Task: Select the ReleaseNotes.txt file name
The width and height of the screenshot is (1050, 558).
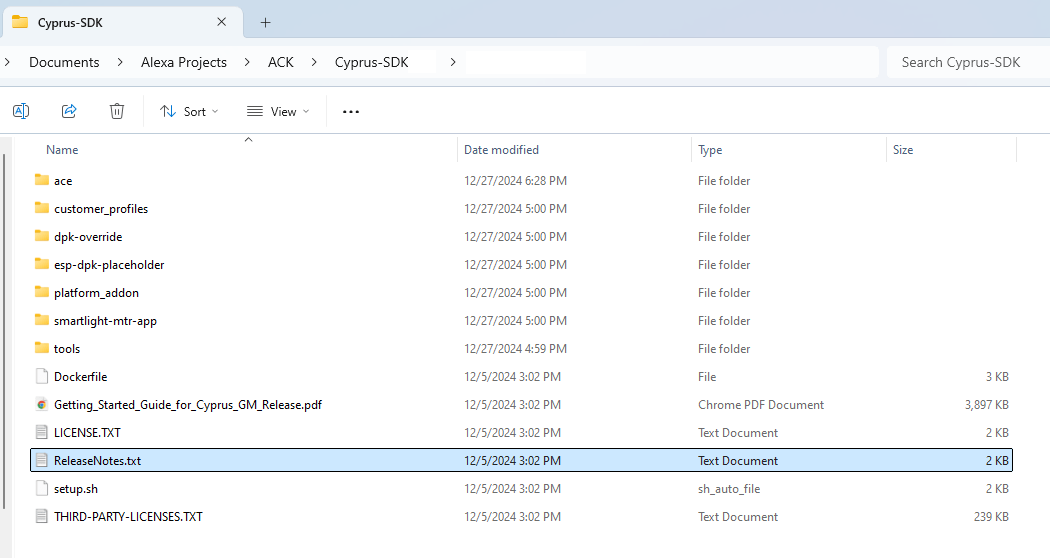Action: click(x=98, y=461)
